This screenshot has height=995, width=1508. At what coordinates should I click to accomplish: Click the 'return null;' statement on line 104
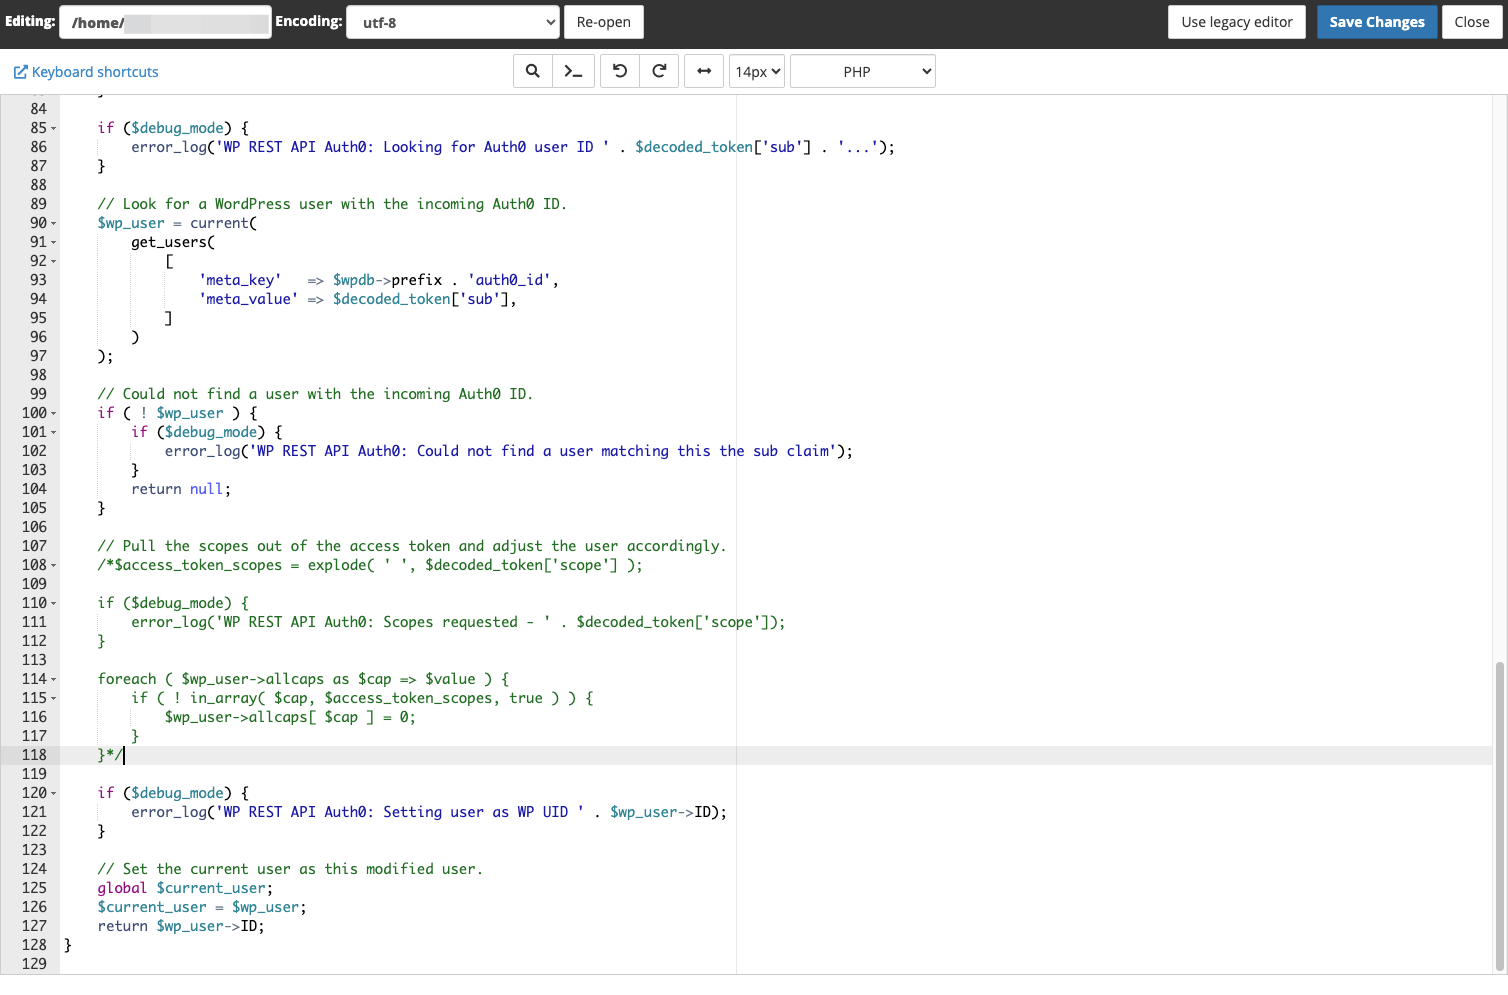(x=181, y=489)
